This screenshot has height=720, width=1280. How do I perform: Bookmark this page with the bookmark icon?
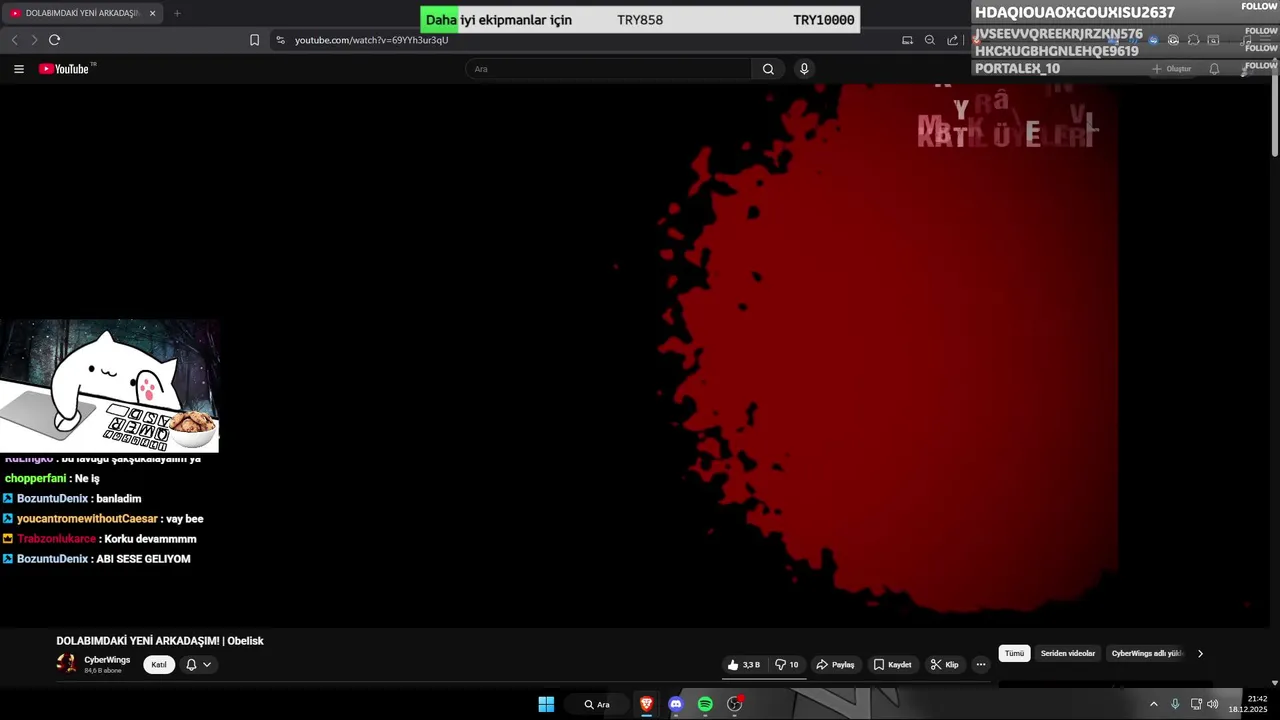point(254,40)
